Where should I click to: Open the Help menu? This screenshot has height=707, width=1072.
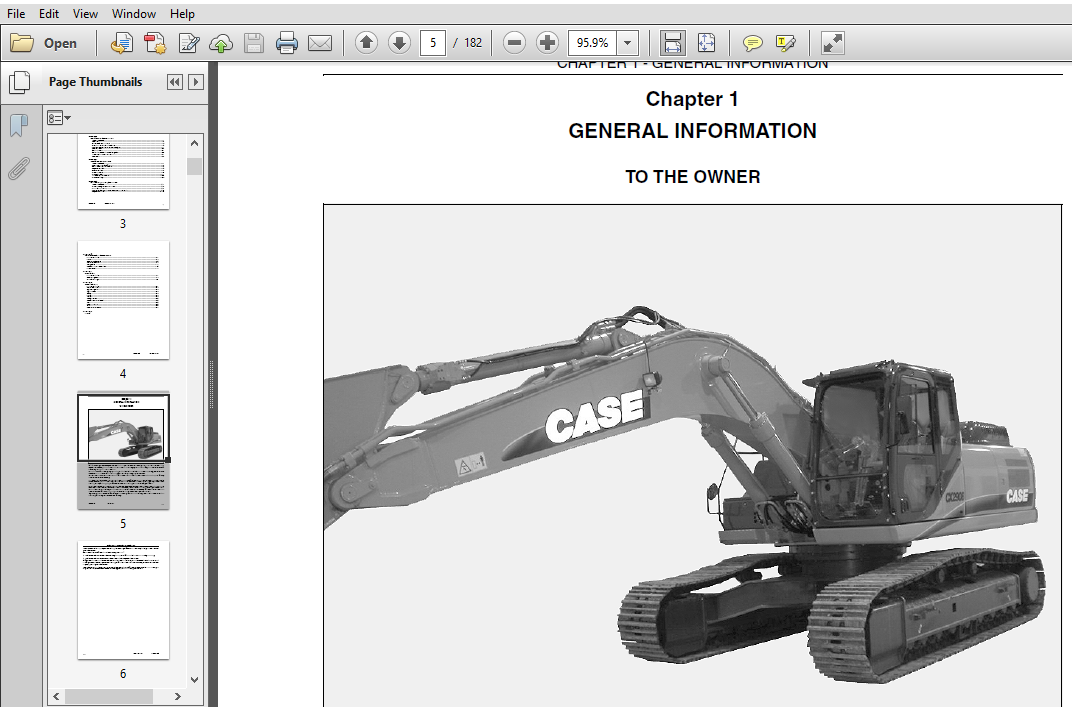click(x=182, y=14)
